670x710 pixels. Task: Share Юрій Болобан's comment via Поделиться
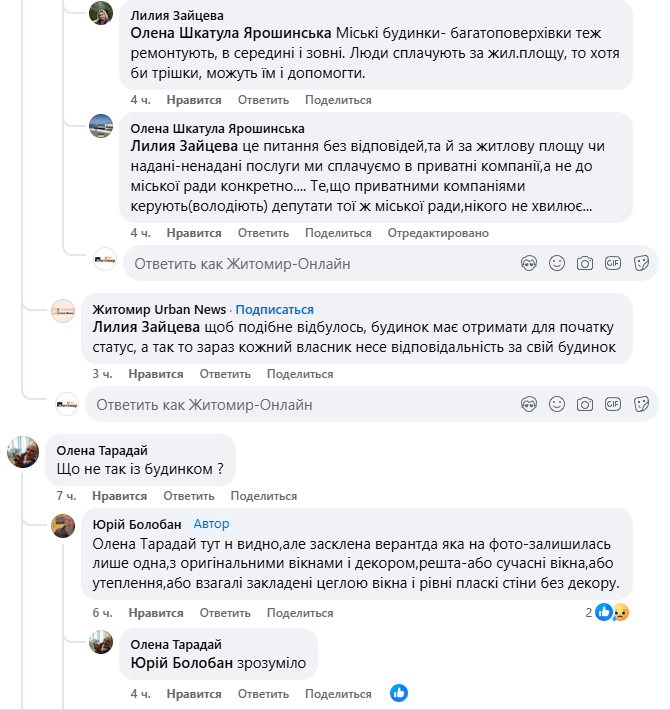tap(300, 613)
